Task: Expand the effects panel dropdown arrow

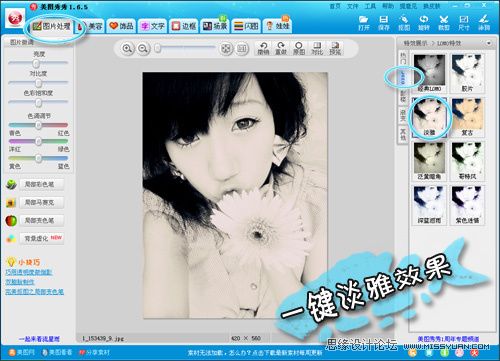Action: (x=488, y=43)
